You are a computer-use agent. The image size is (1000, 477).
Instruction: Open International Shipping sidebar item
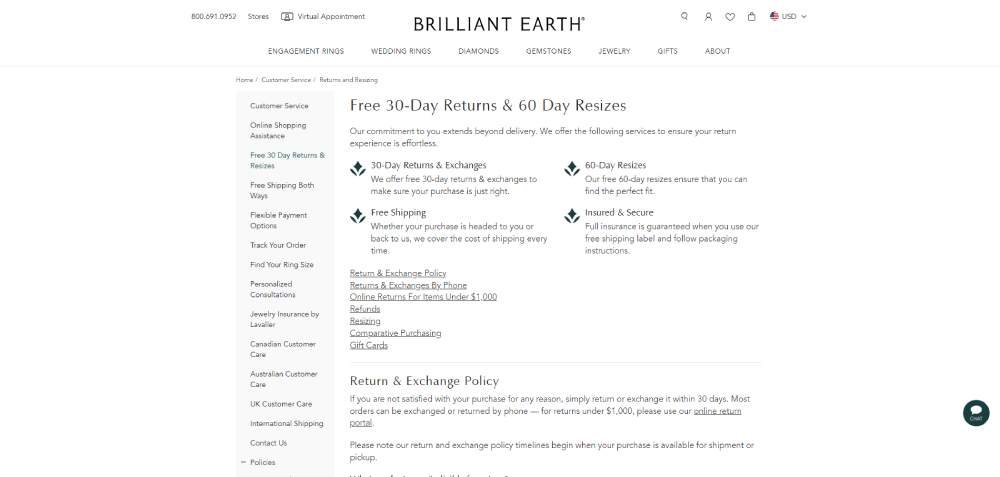click(286, 423)
